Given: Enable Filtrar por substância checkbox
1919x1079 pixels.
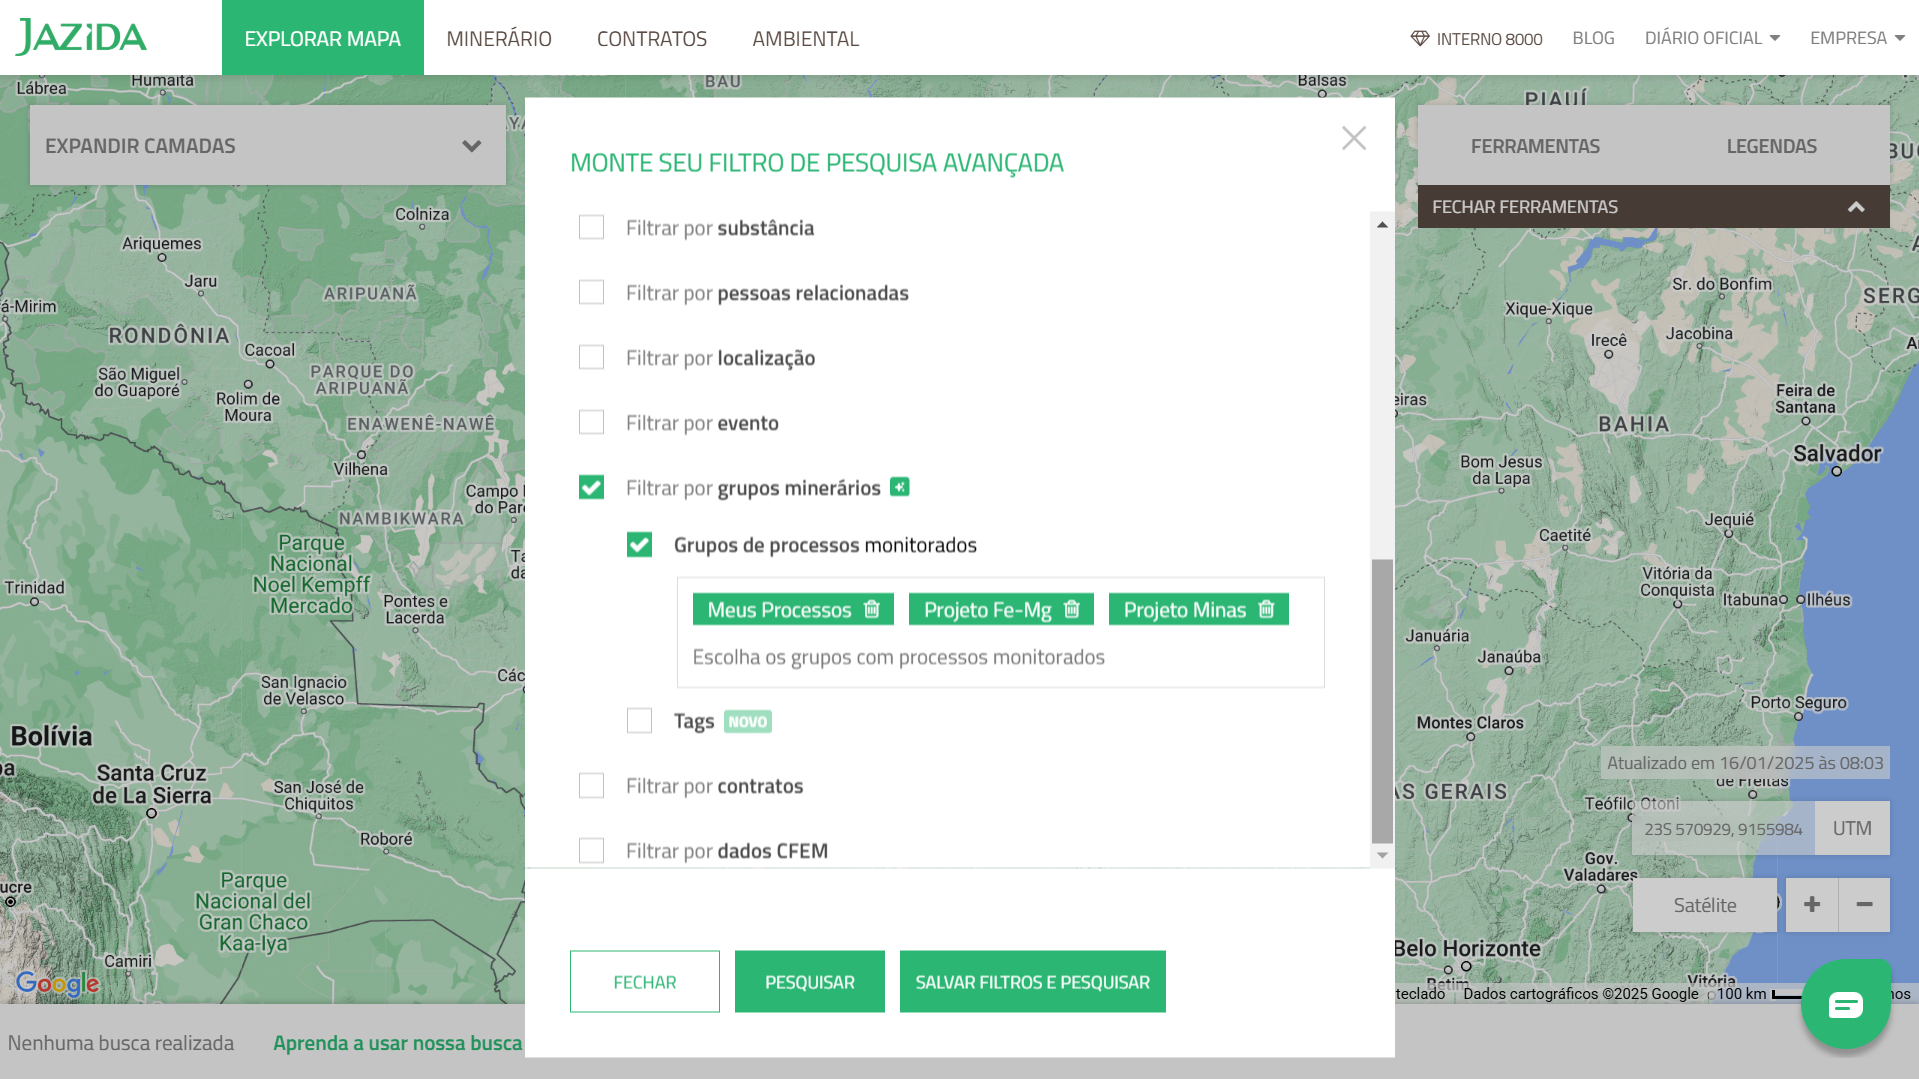Looking at the screenshot, I should point(591,227).
